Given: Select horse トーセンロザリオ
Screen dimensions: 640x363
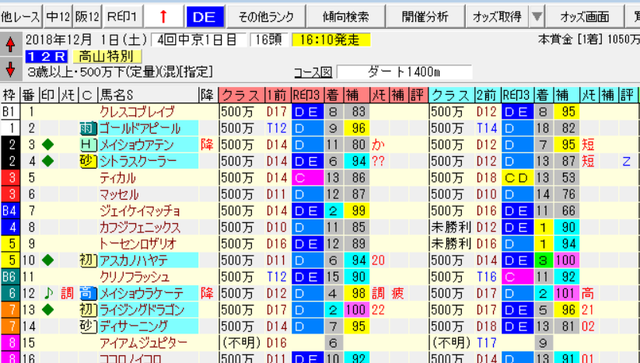Looking at the screenshot, I should click(138, 244).
